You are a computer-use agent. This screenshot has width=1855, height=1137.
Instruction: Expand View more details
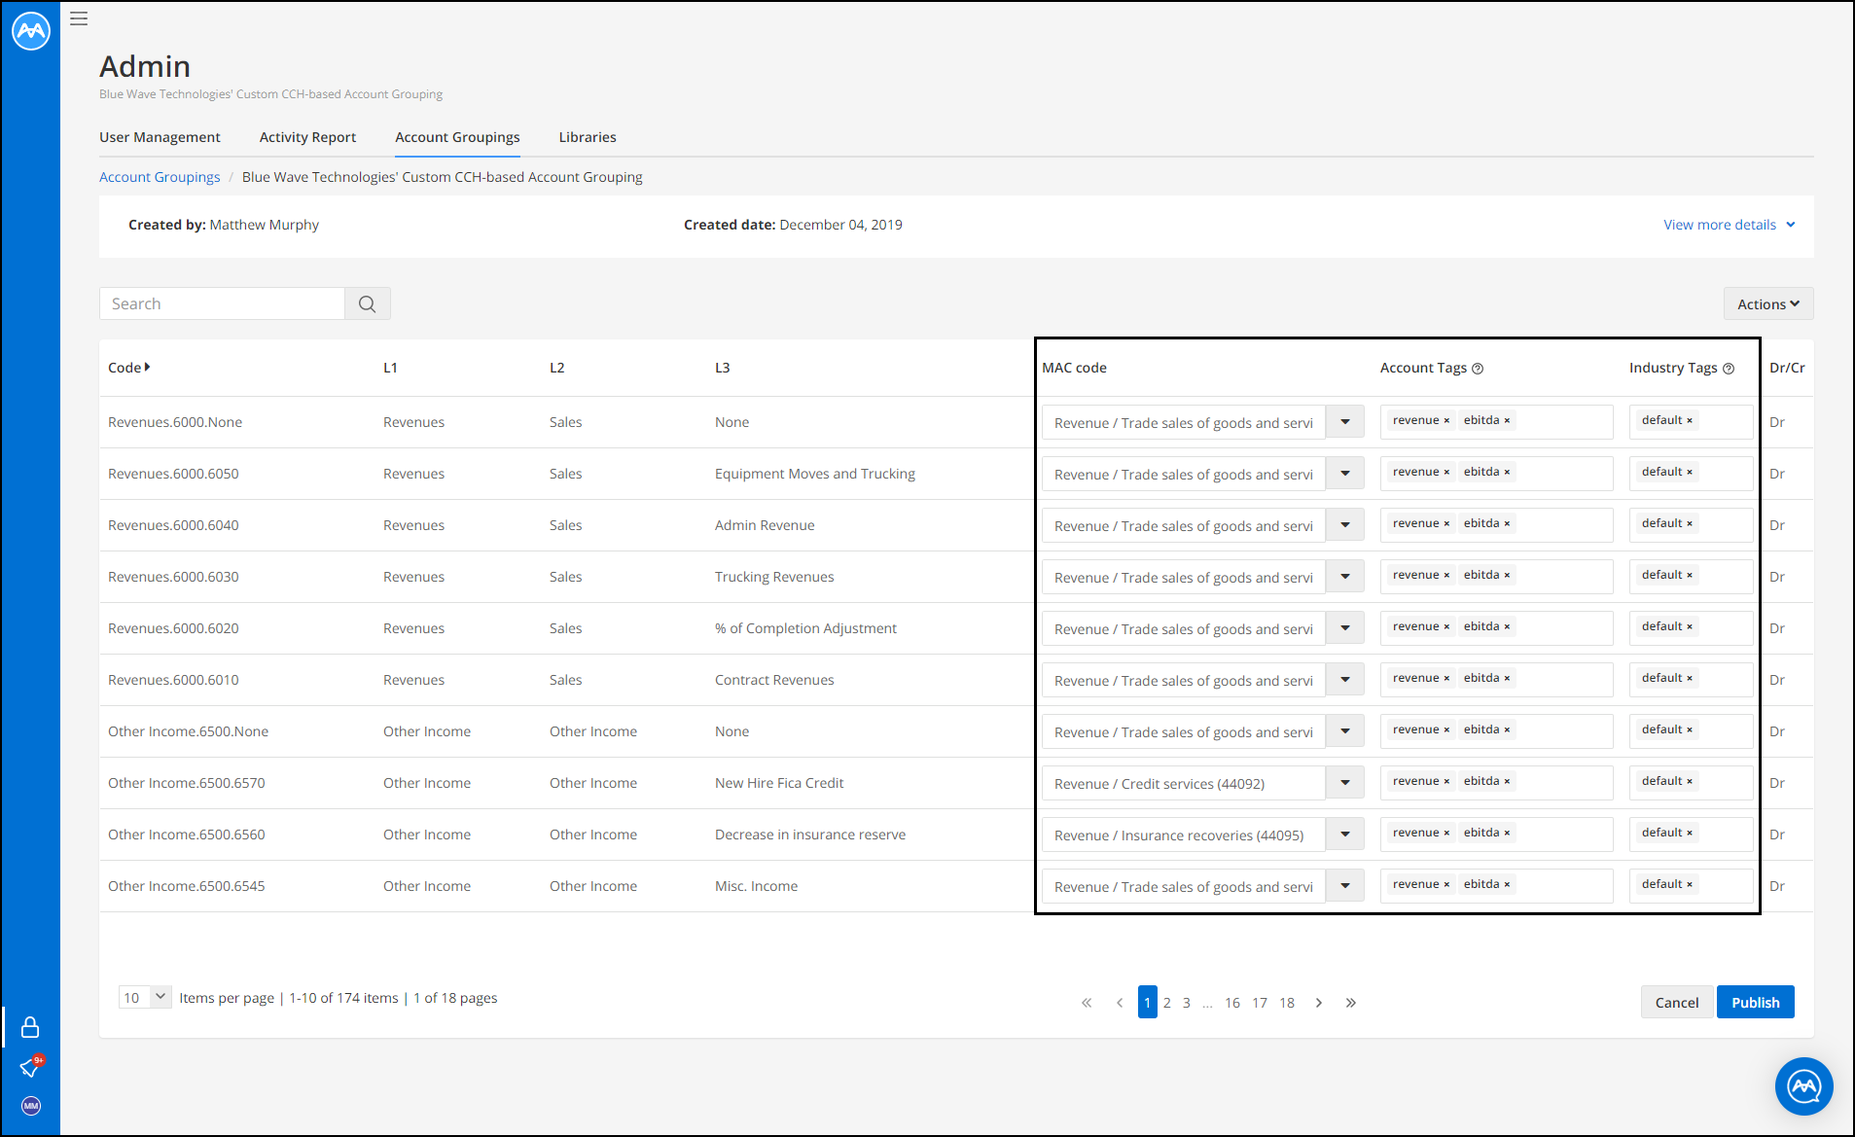coord(1729,225)
